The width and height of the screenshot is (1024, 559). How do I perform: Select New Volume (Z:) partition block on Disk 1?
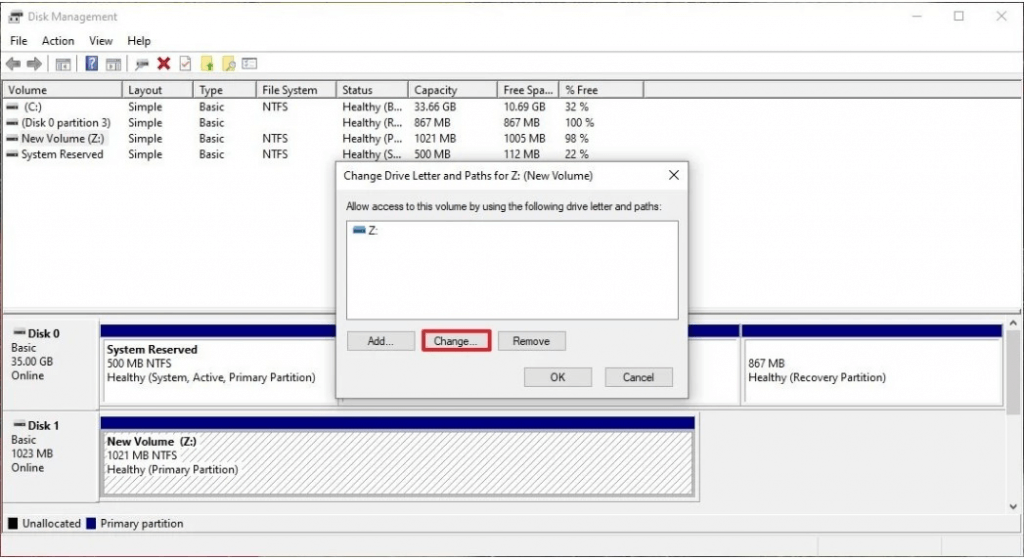pyautogui.click(x=397, y=456)
